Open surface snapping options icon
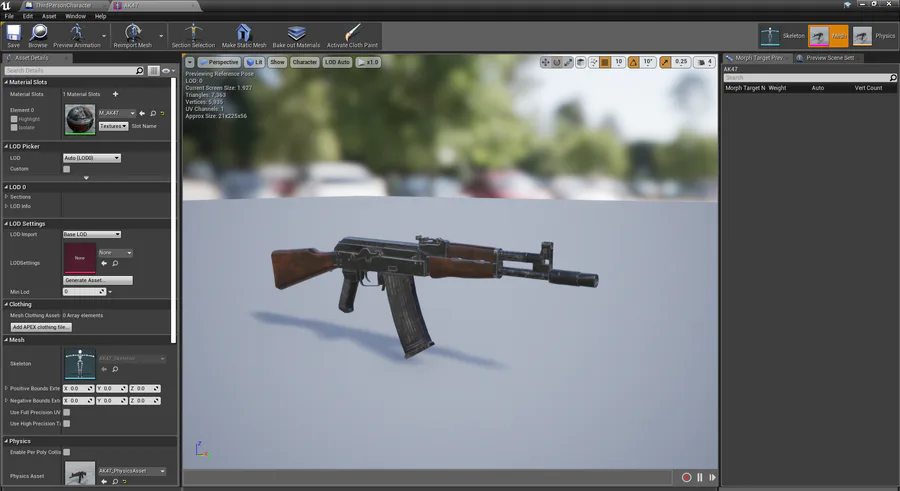The width and height of the screenshot is (900, 491). tap(593, 62)
